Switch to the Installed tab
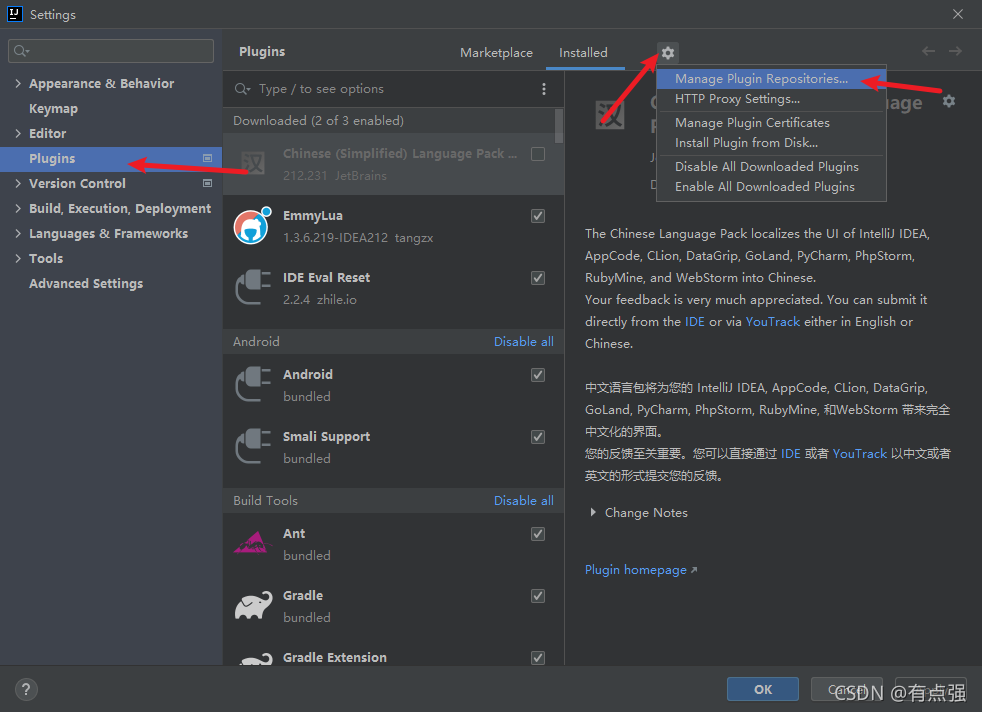The width and height of the screenshot is (982, 712). [x=583, y=53]
